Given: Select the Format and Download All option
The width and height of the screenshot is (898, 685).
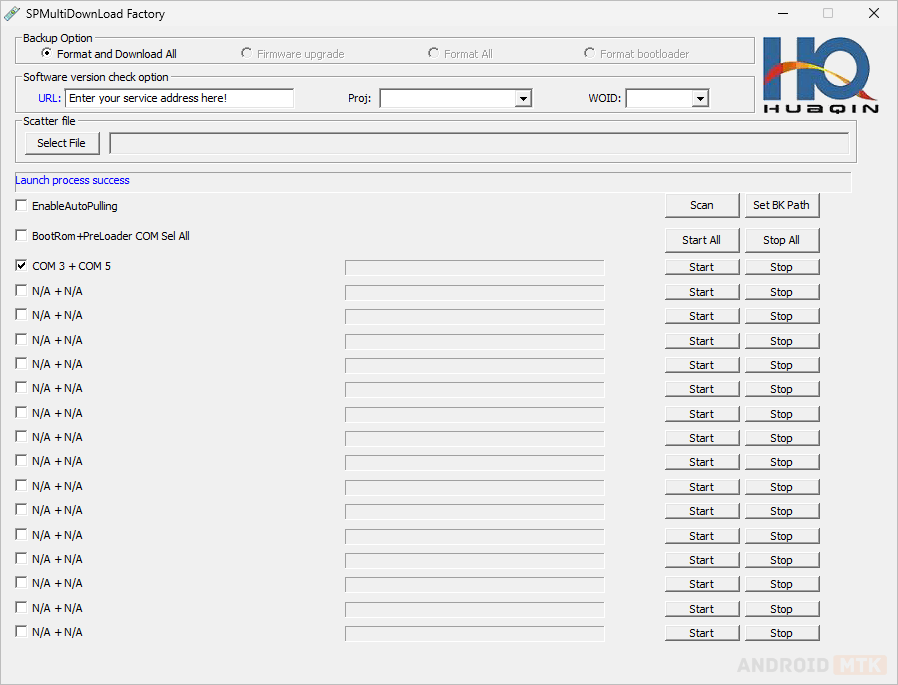Looking at the screenshot, I should click(x=47, y=53).
